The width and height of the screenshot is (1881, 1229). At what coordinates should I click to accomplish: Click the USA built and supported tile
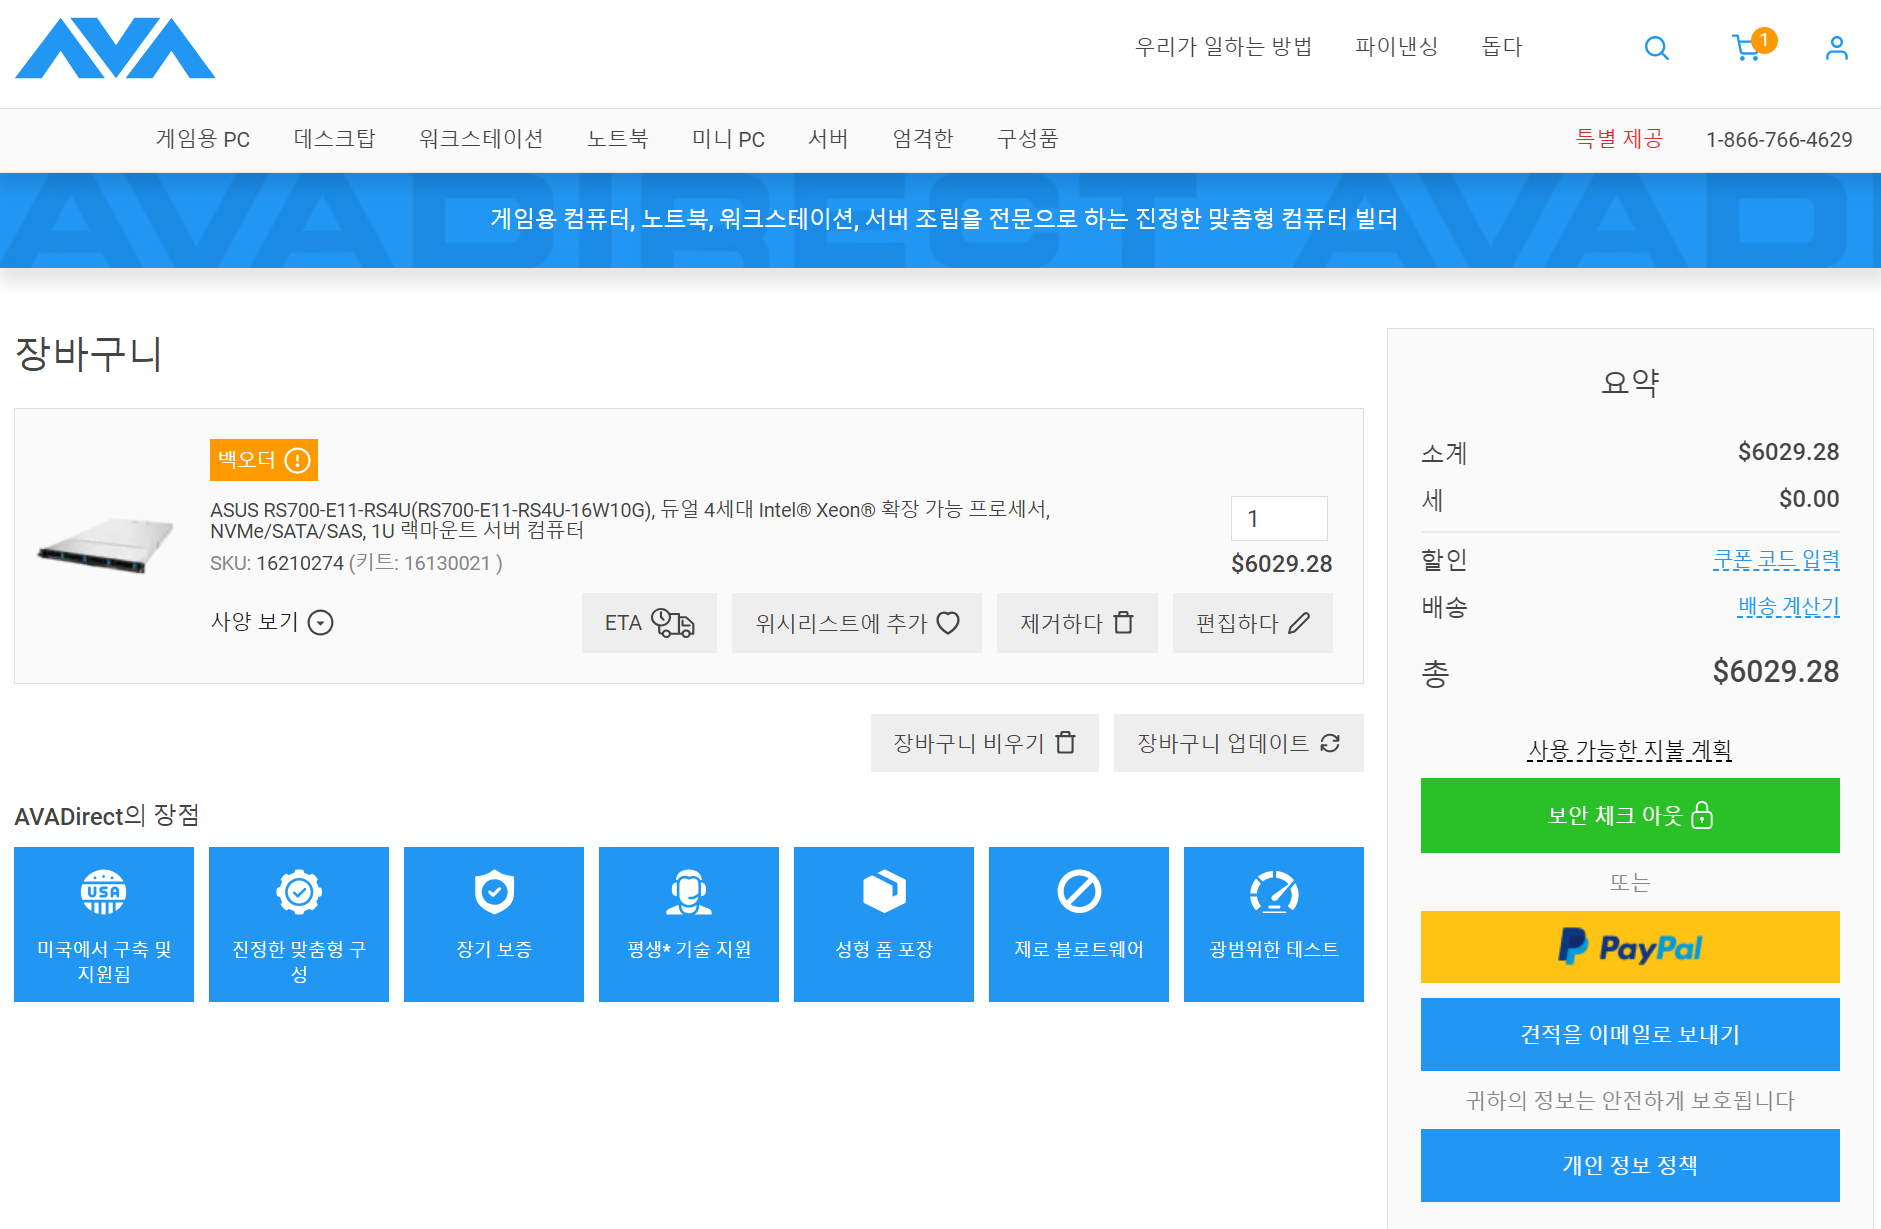click(x=104, y=924)
